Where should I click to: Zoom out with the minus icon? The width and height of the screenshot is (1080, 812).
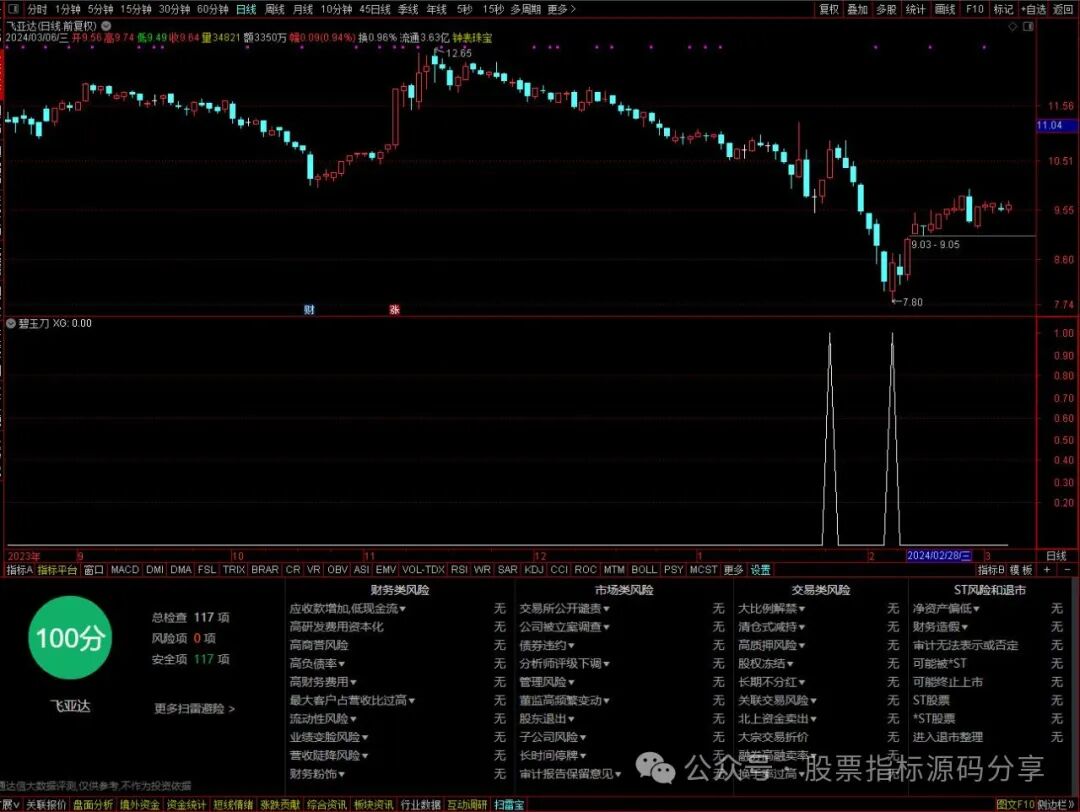point(1068,570)
